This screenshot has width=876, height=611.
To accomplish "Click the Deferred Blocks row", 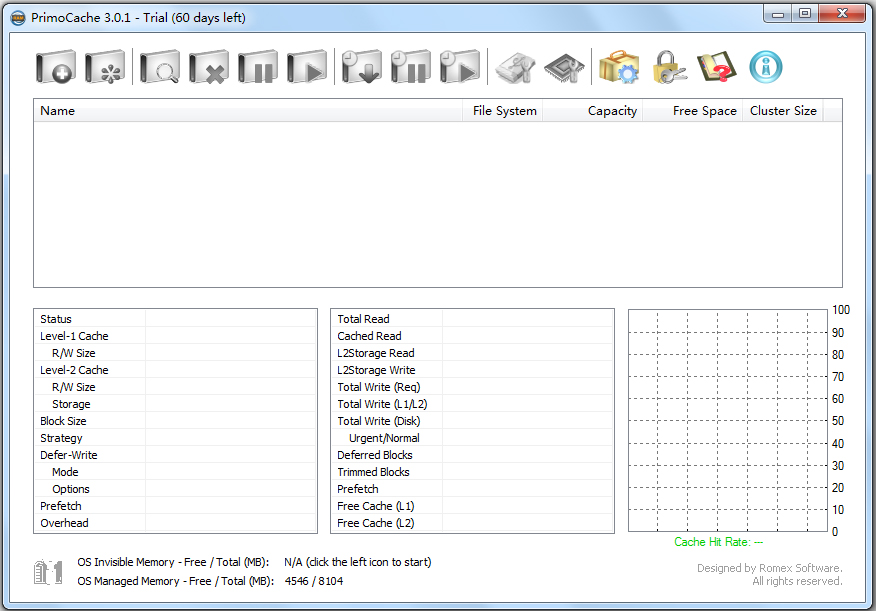I will tap(473, 455).
